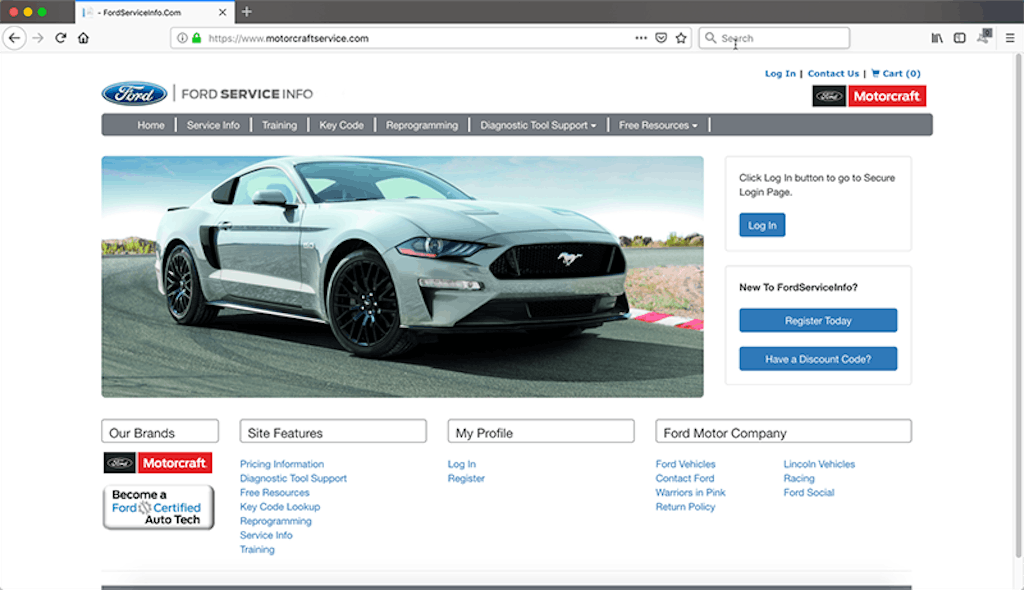Go back to the previous page
The height and width of the screenshot is (590, 1024).
point(14,38)
